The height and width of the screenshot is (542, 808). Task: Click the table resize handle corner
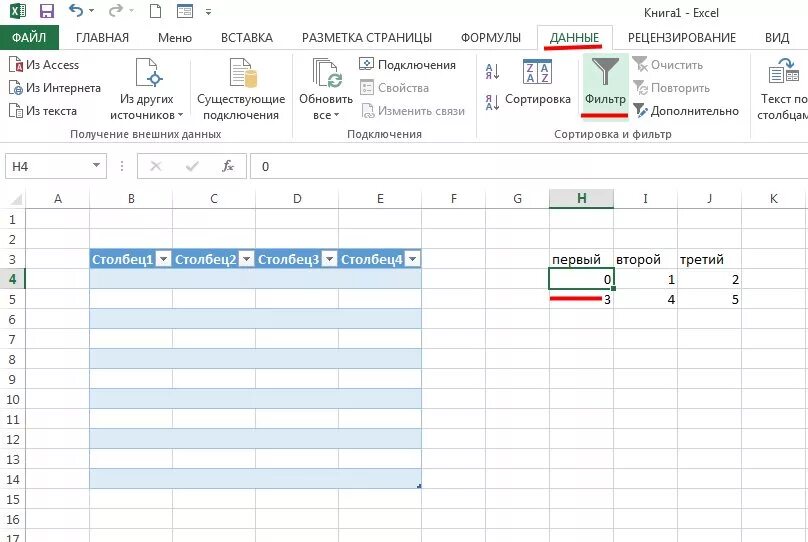point(419,486)
